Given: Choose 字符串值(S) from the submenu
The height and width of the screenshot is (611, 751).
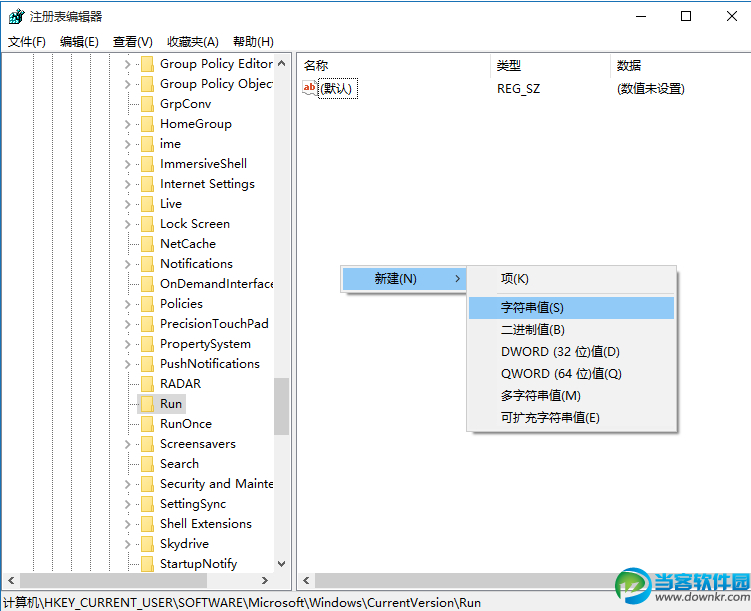Looking at the screenshot, I should pyautogui.click(x=571, y=308).
